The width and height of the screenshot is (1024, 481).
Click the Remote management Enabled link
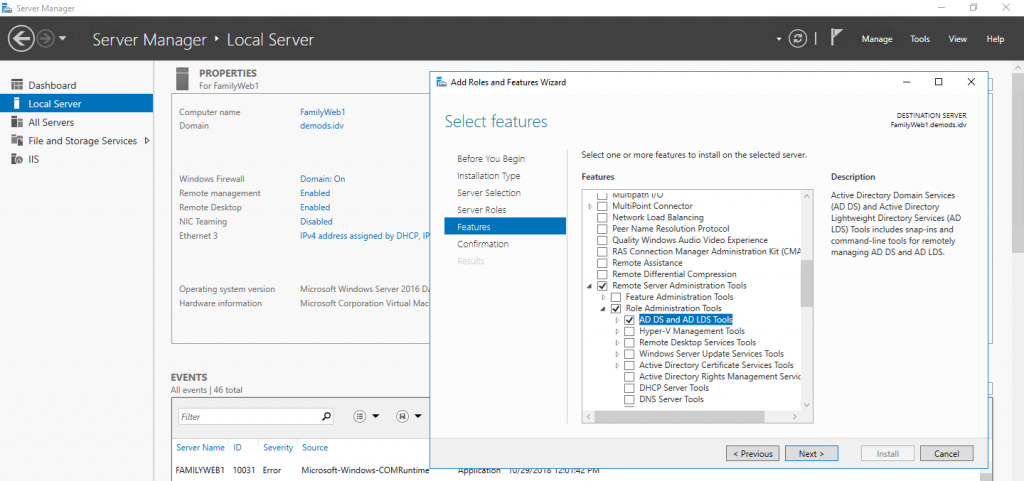coord(315,193)
